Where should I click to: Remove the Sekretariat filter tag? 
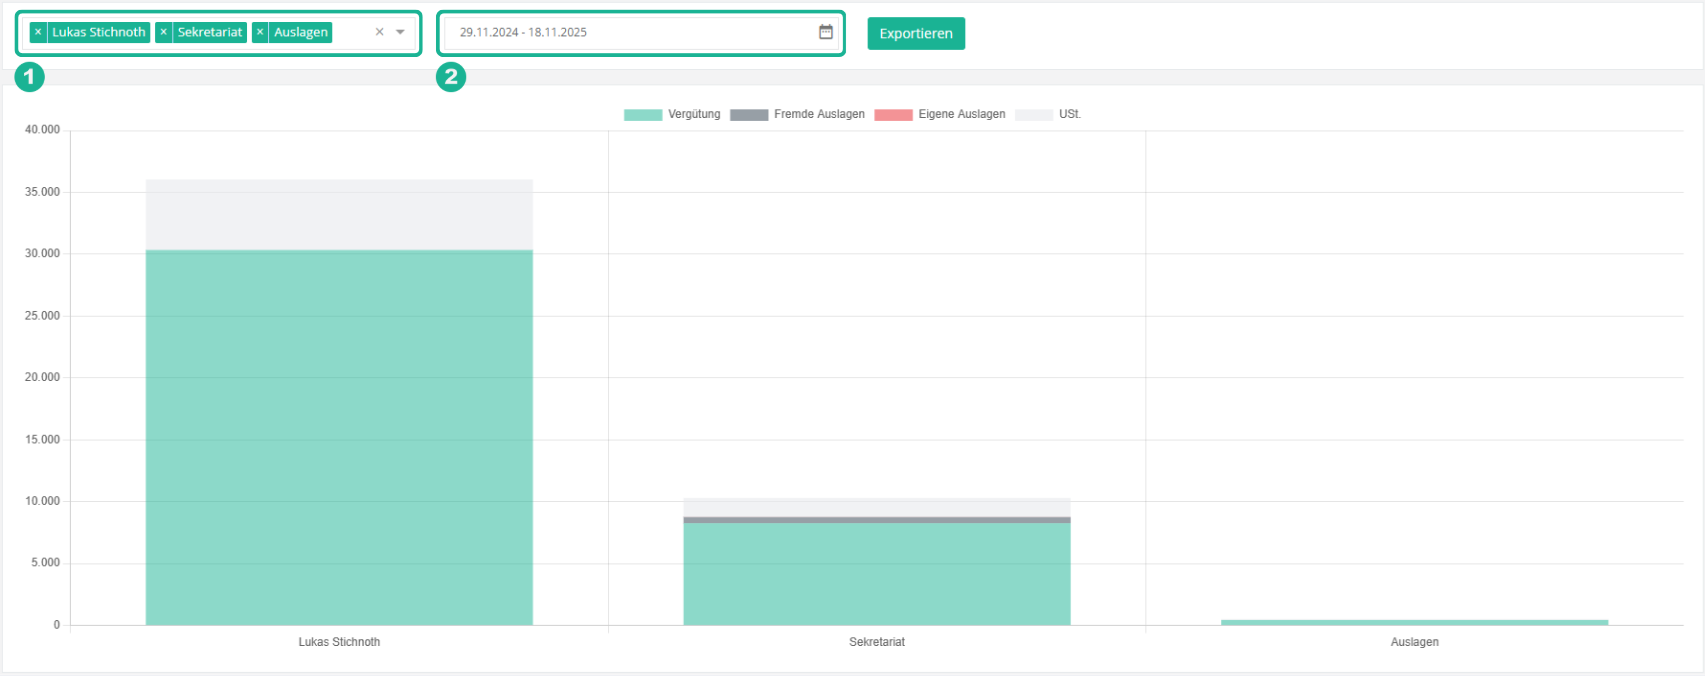coord(164,33)
